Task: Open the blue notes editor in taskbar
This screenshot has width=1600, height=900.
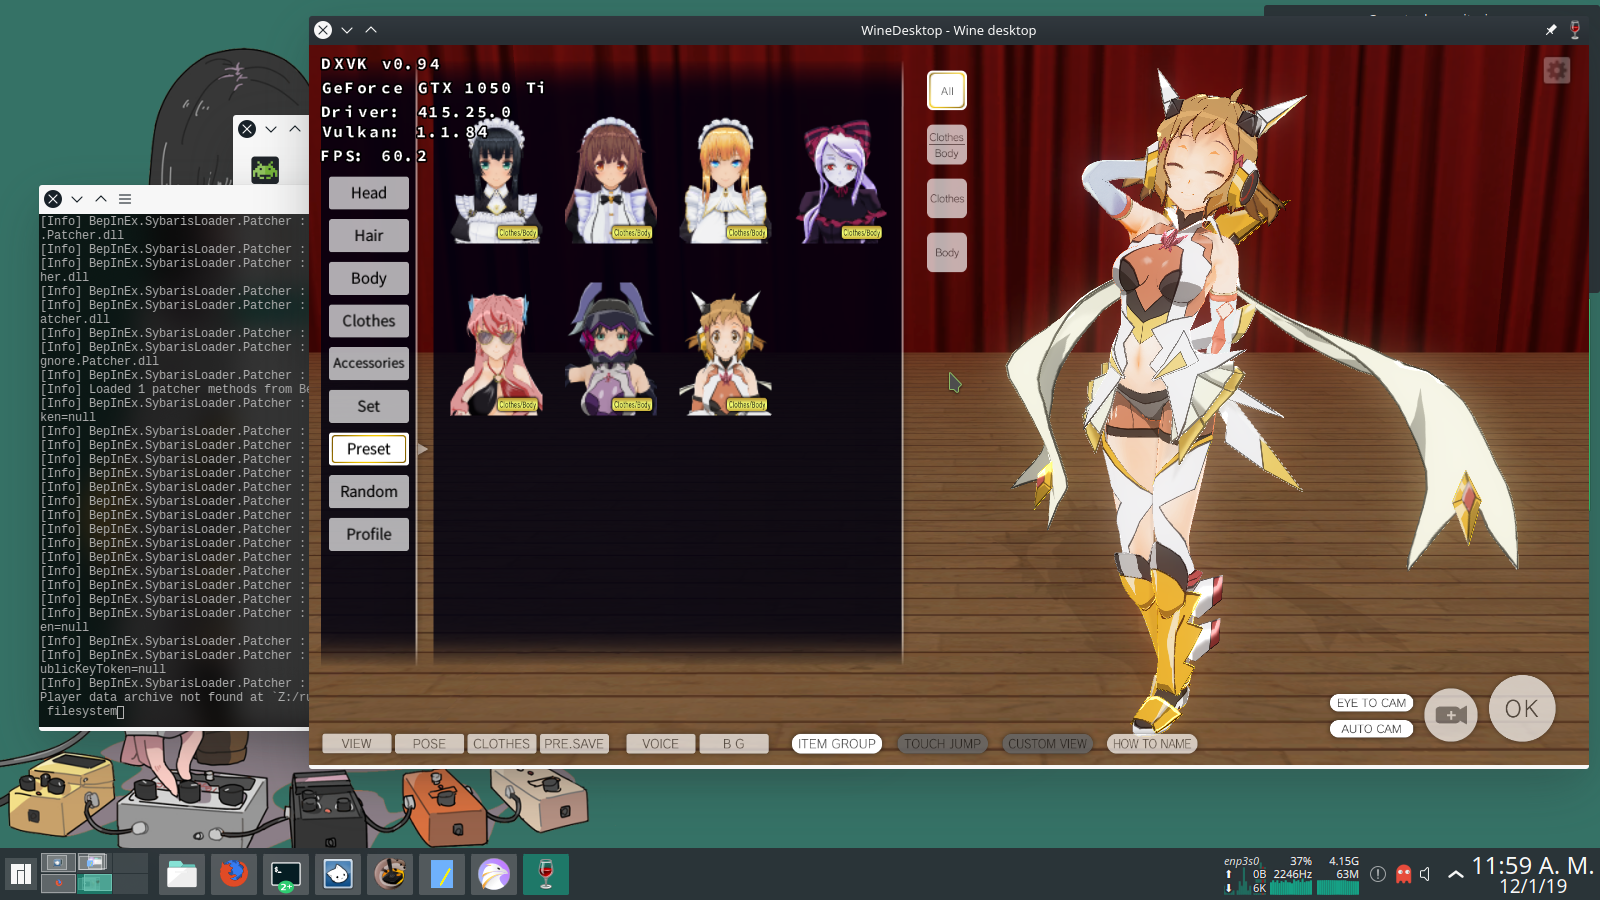Action: (x=442, y=874)
